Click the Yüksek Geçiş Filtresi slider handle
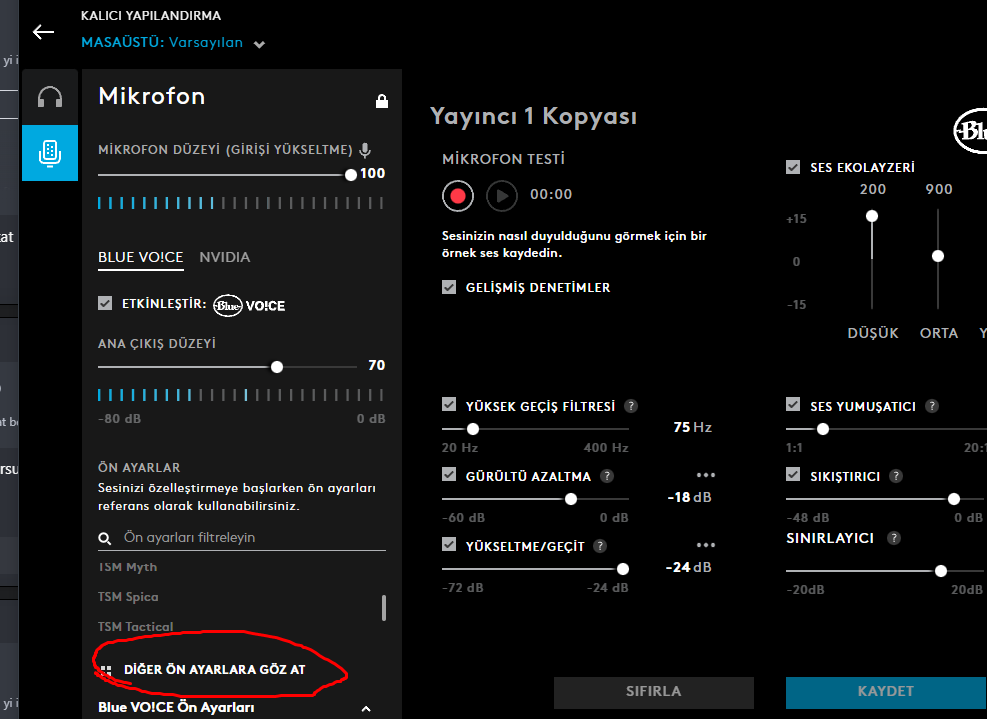The image size is (987, 719). coord(473,429)
